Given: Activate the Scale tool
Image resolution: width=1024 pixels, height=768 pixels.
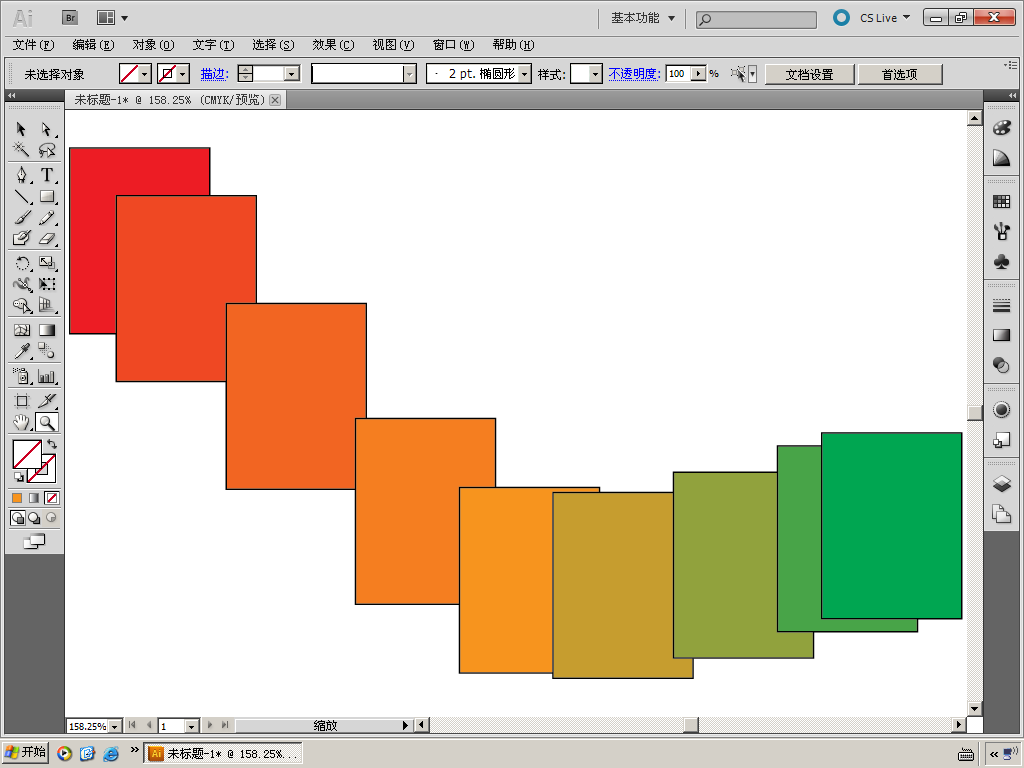Looking at the screenshot, I should pos(46,263).
